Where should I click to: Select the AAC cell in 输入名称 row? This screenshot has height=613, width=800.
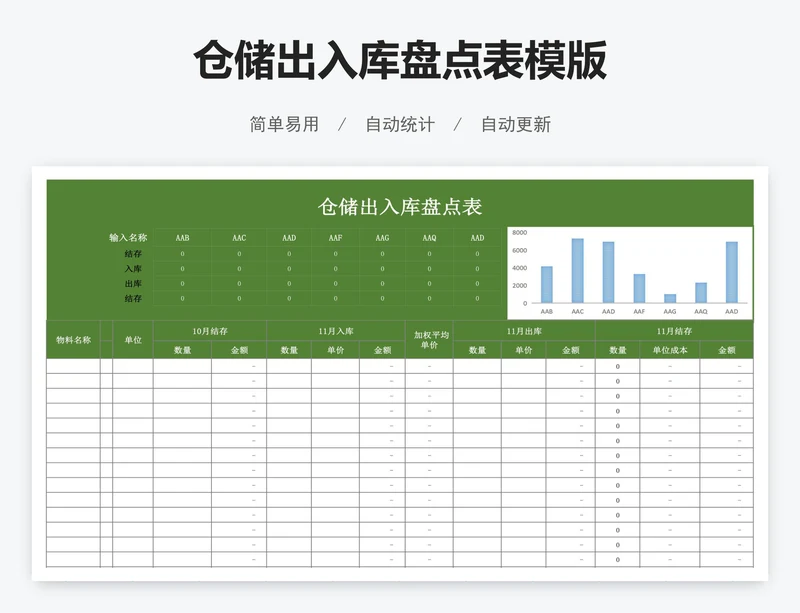pyautogui.click(x=239, y=238)
